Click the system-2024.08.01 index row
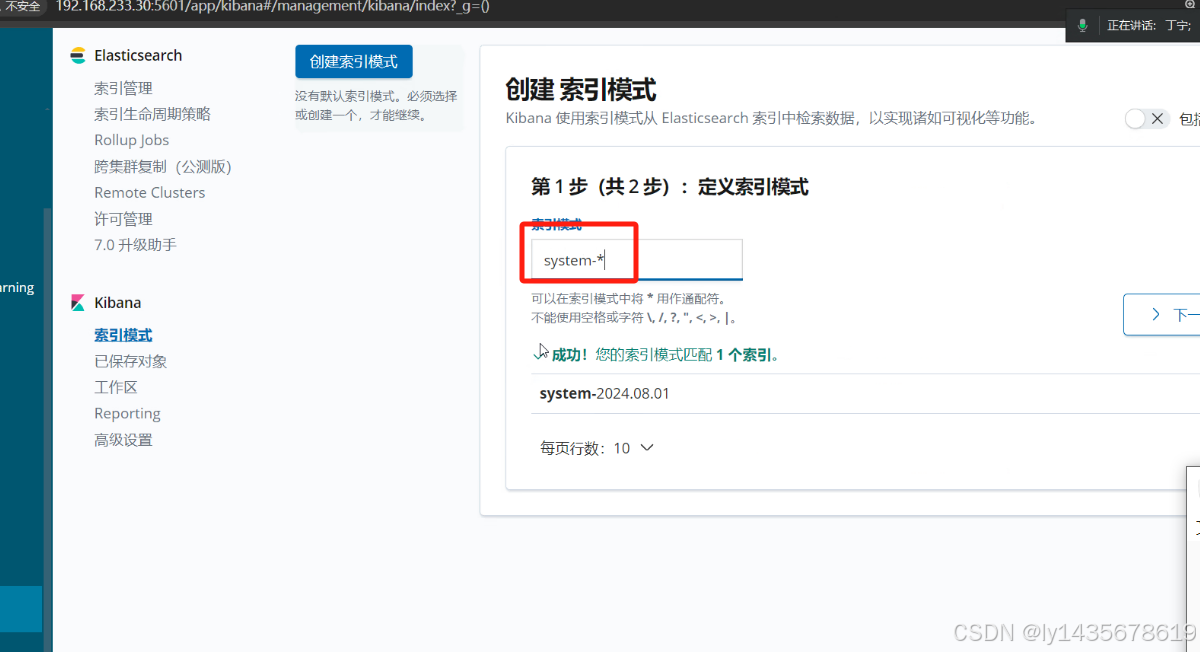1200x652 pixels. pyautogui.click(x=865, y=394)
